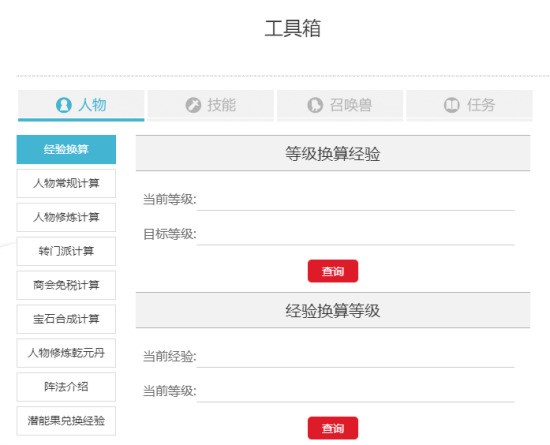Open 阵法介绍 from the sidebar
Image resolution: width=550 pixels, height=445 pixels.
pos(66,387)
